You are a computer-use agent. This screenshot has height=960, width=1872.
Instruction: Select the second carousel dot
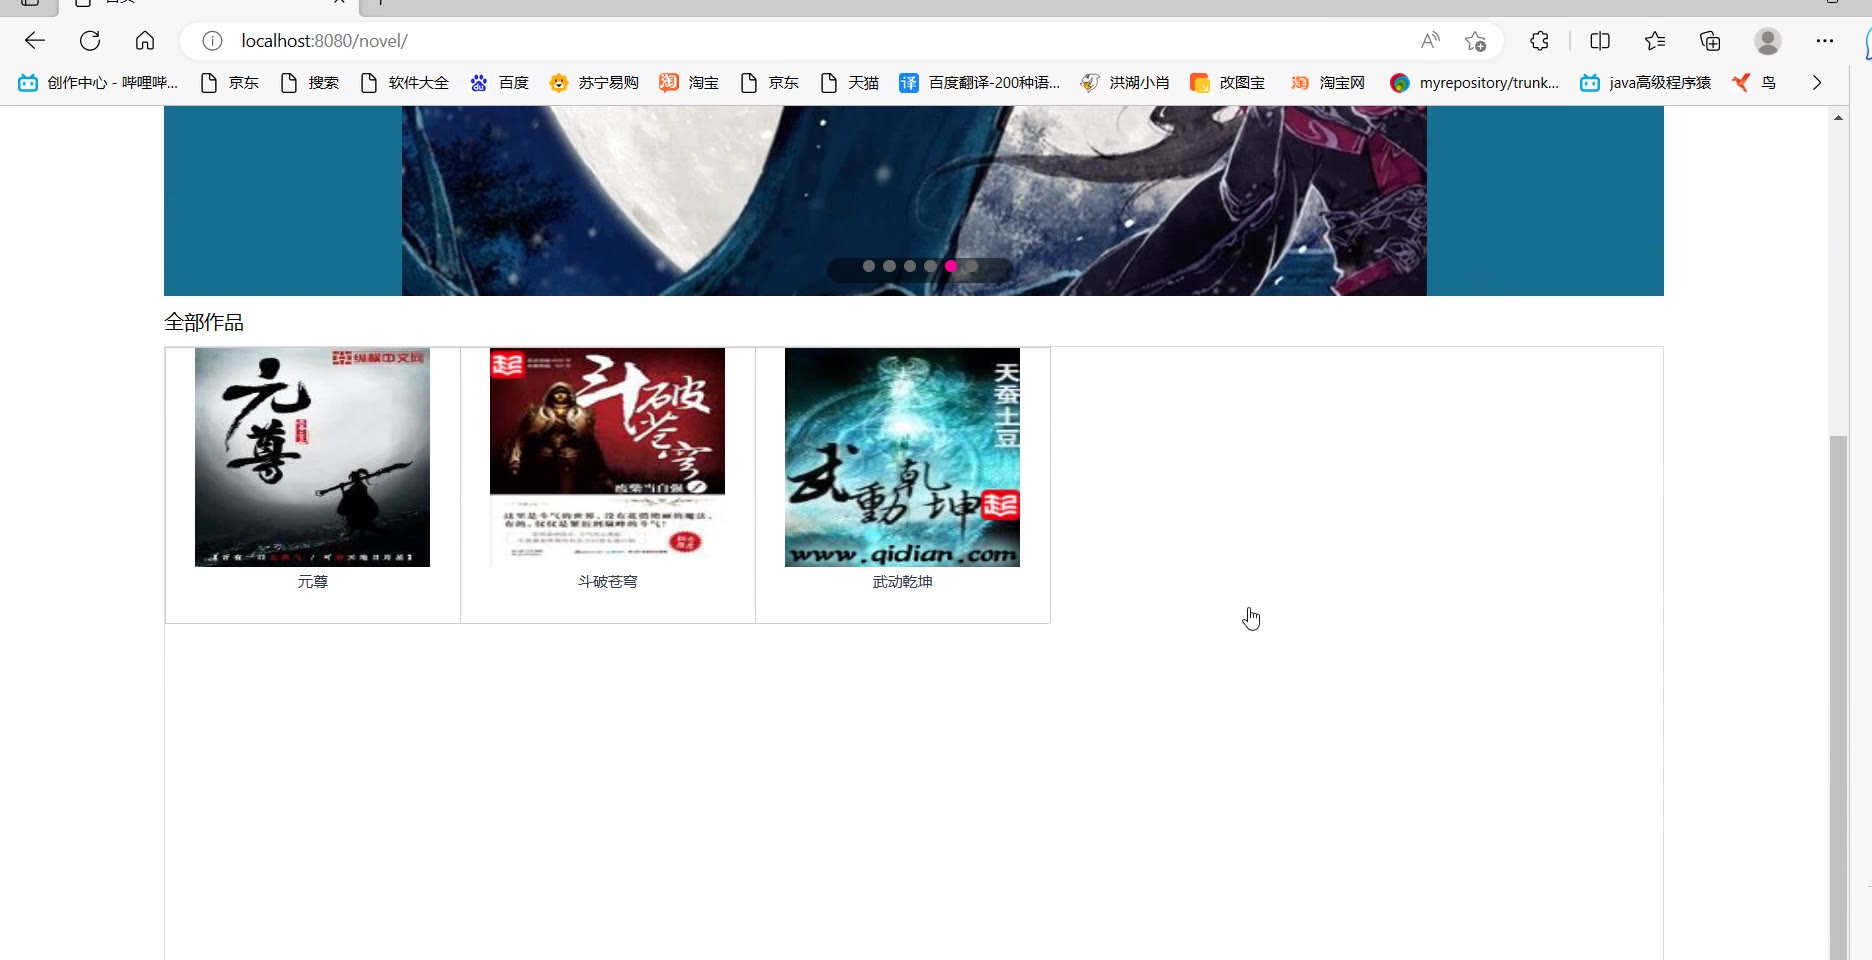pos(889,266)
